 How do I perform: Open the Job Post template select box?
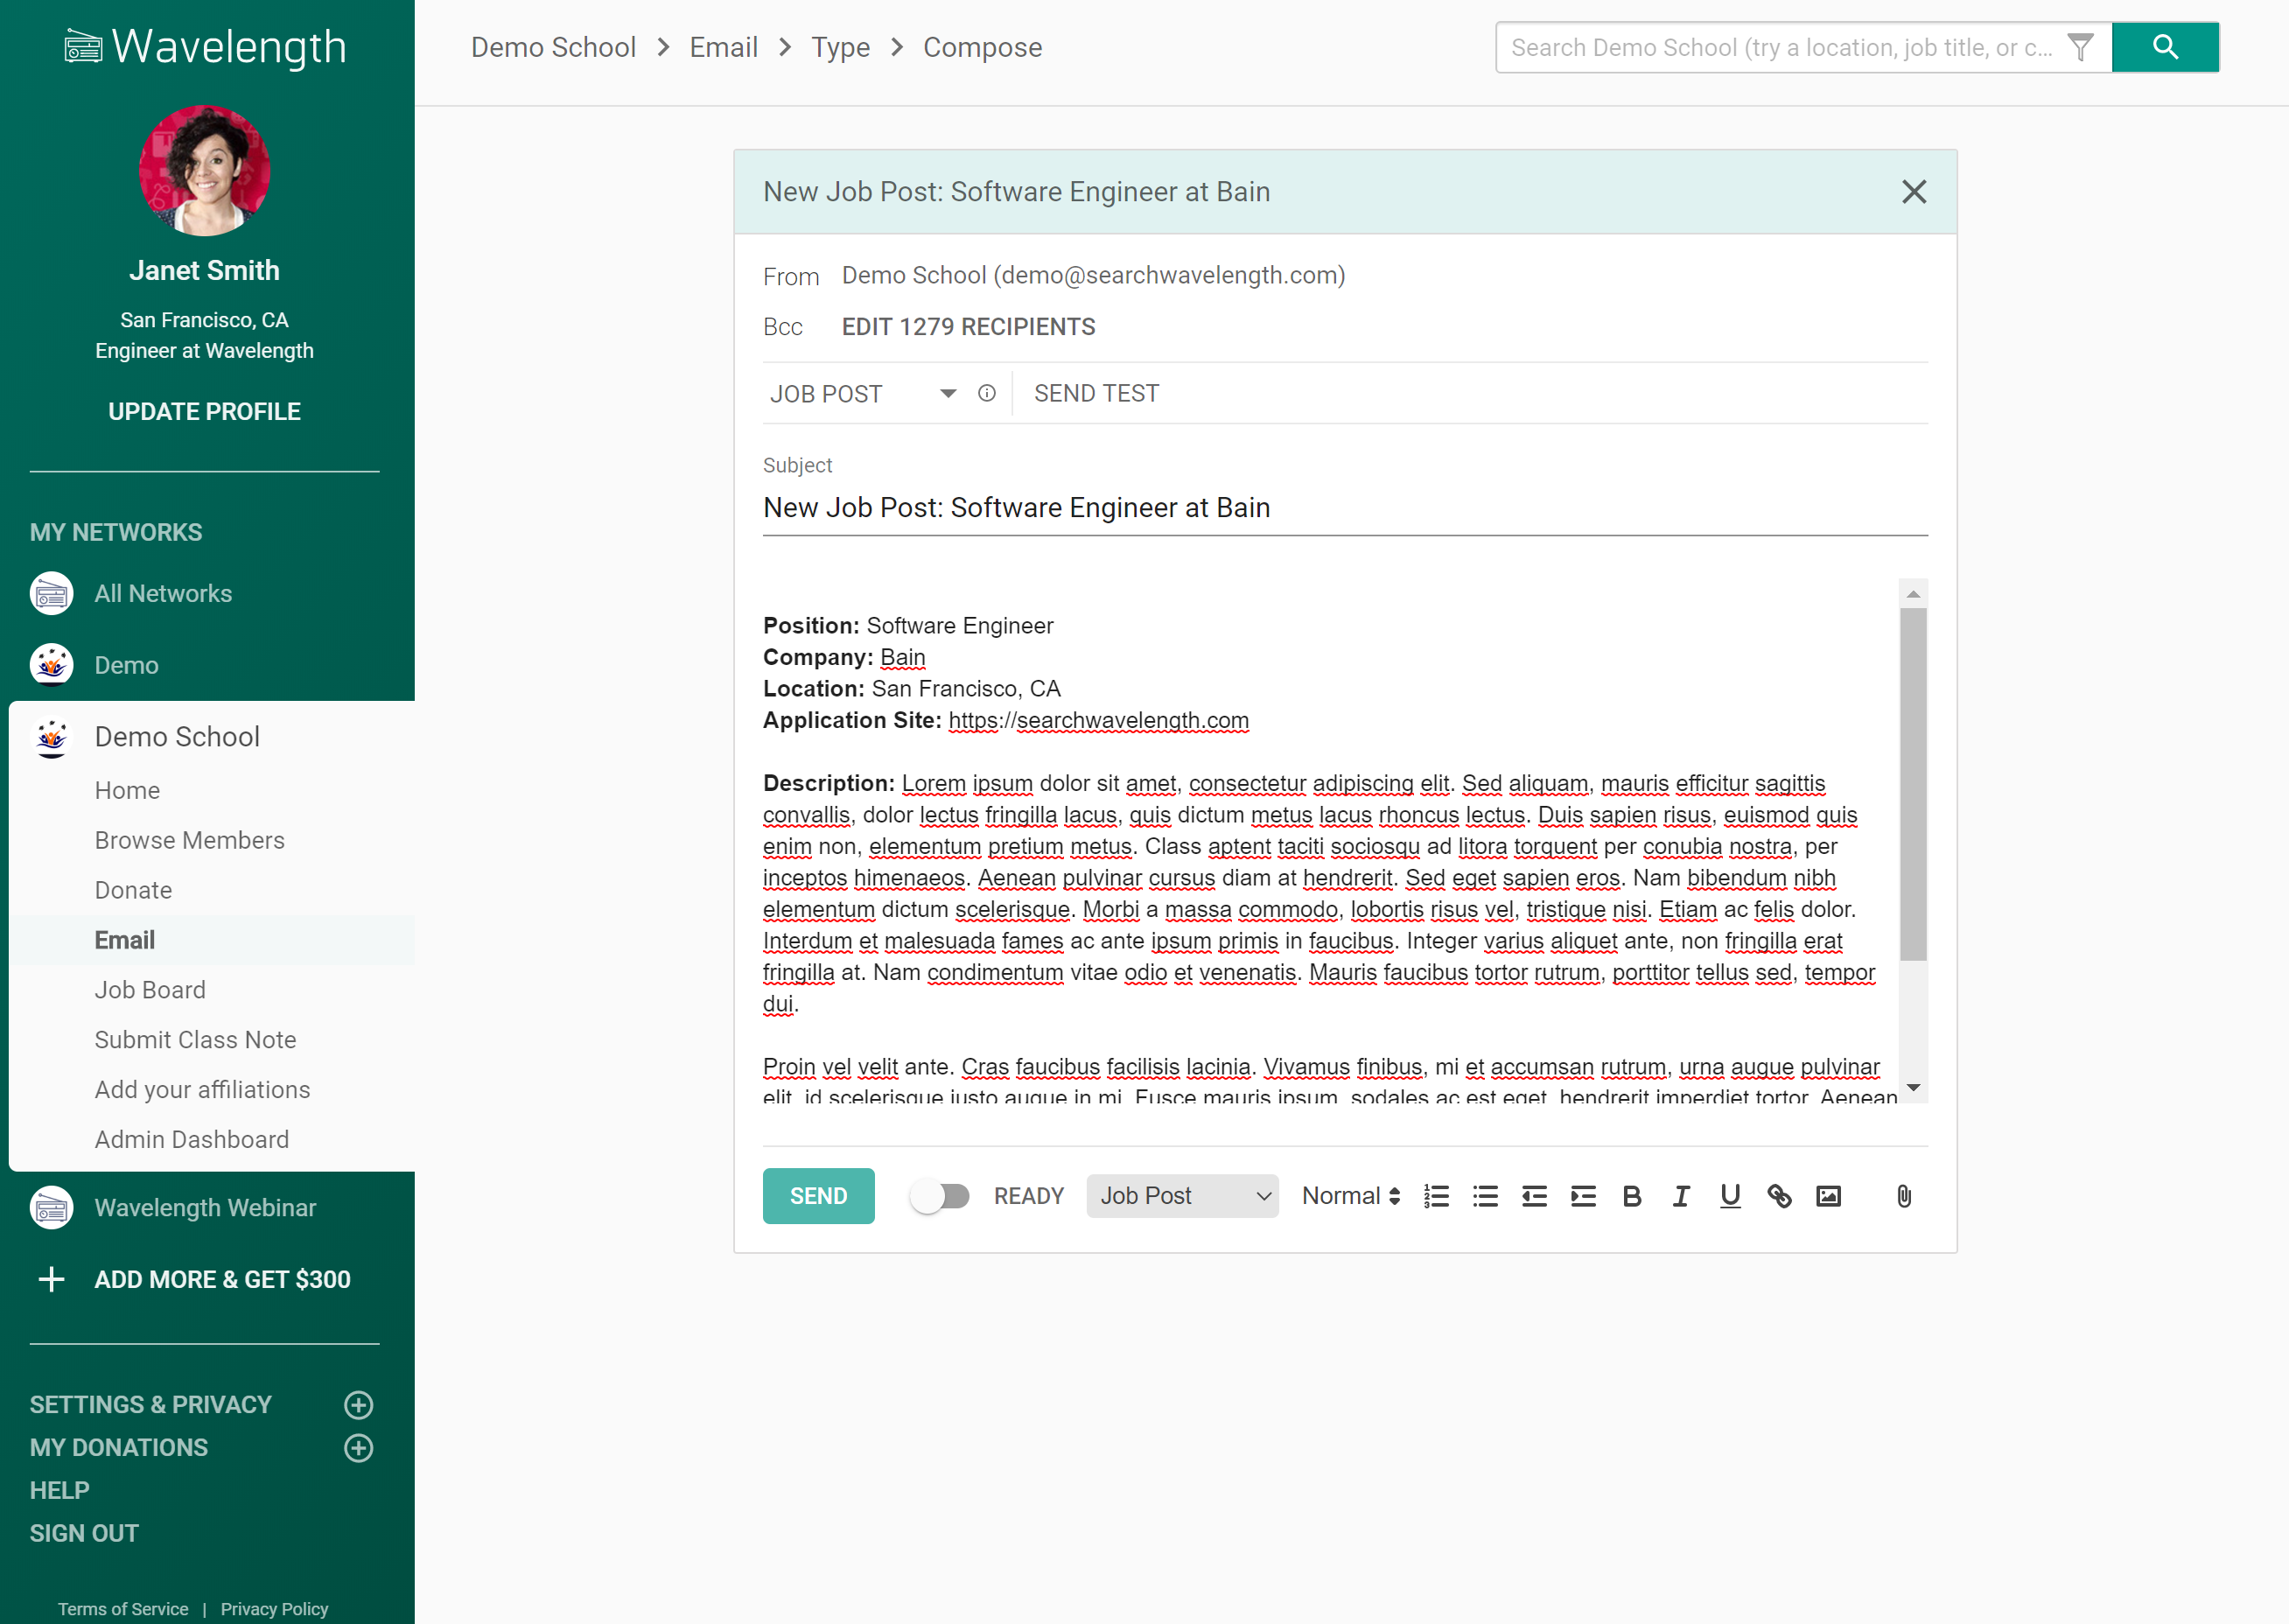[1182, 1196]
